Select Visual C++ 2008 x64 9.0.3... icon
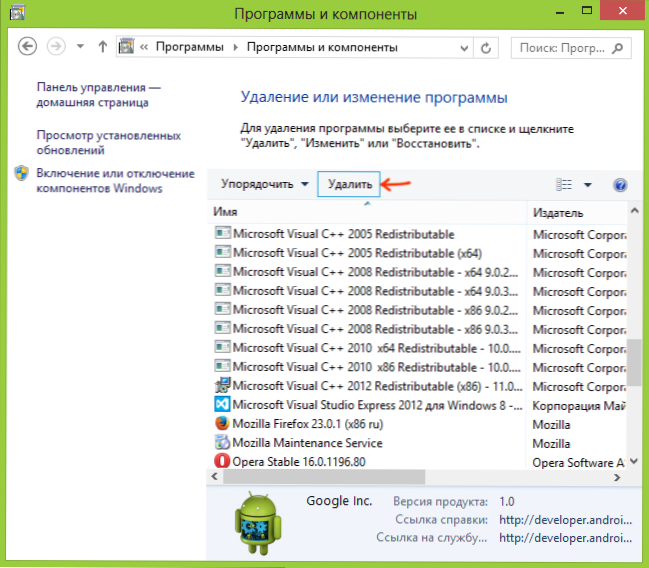649x568 pixels. tap(223, 290)
